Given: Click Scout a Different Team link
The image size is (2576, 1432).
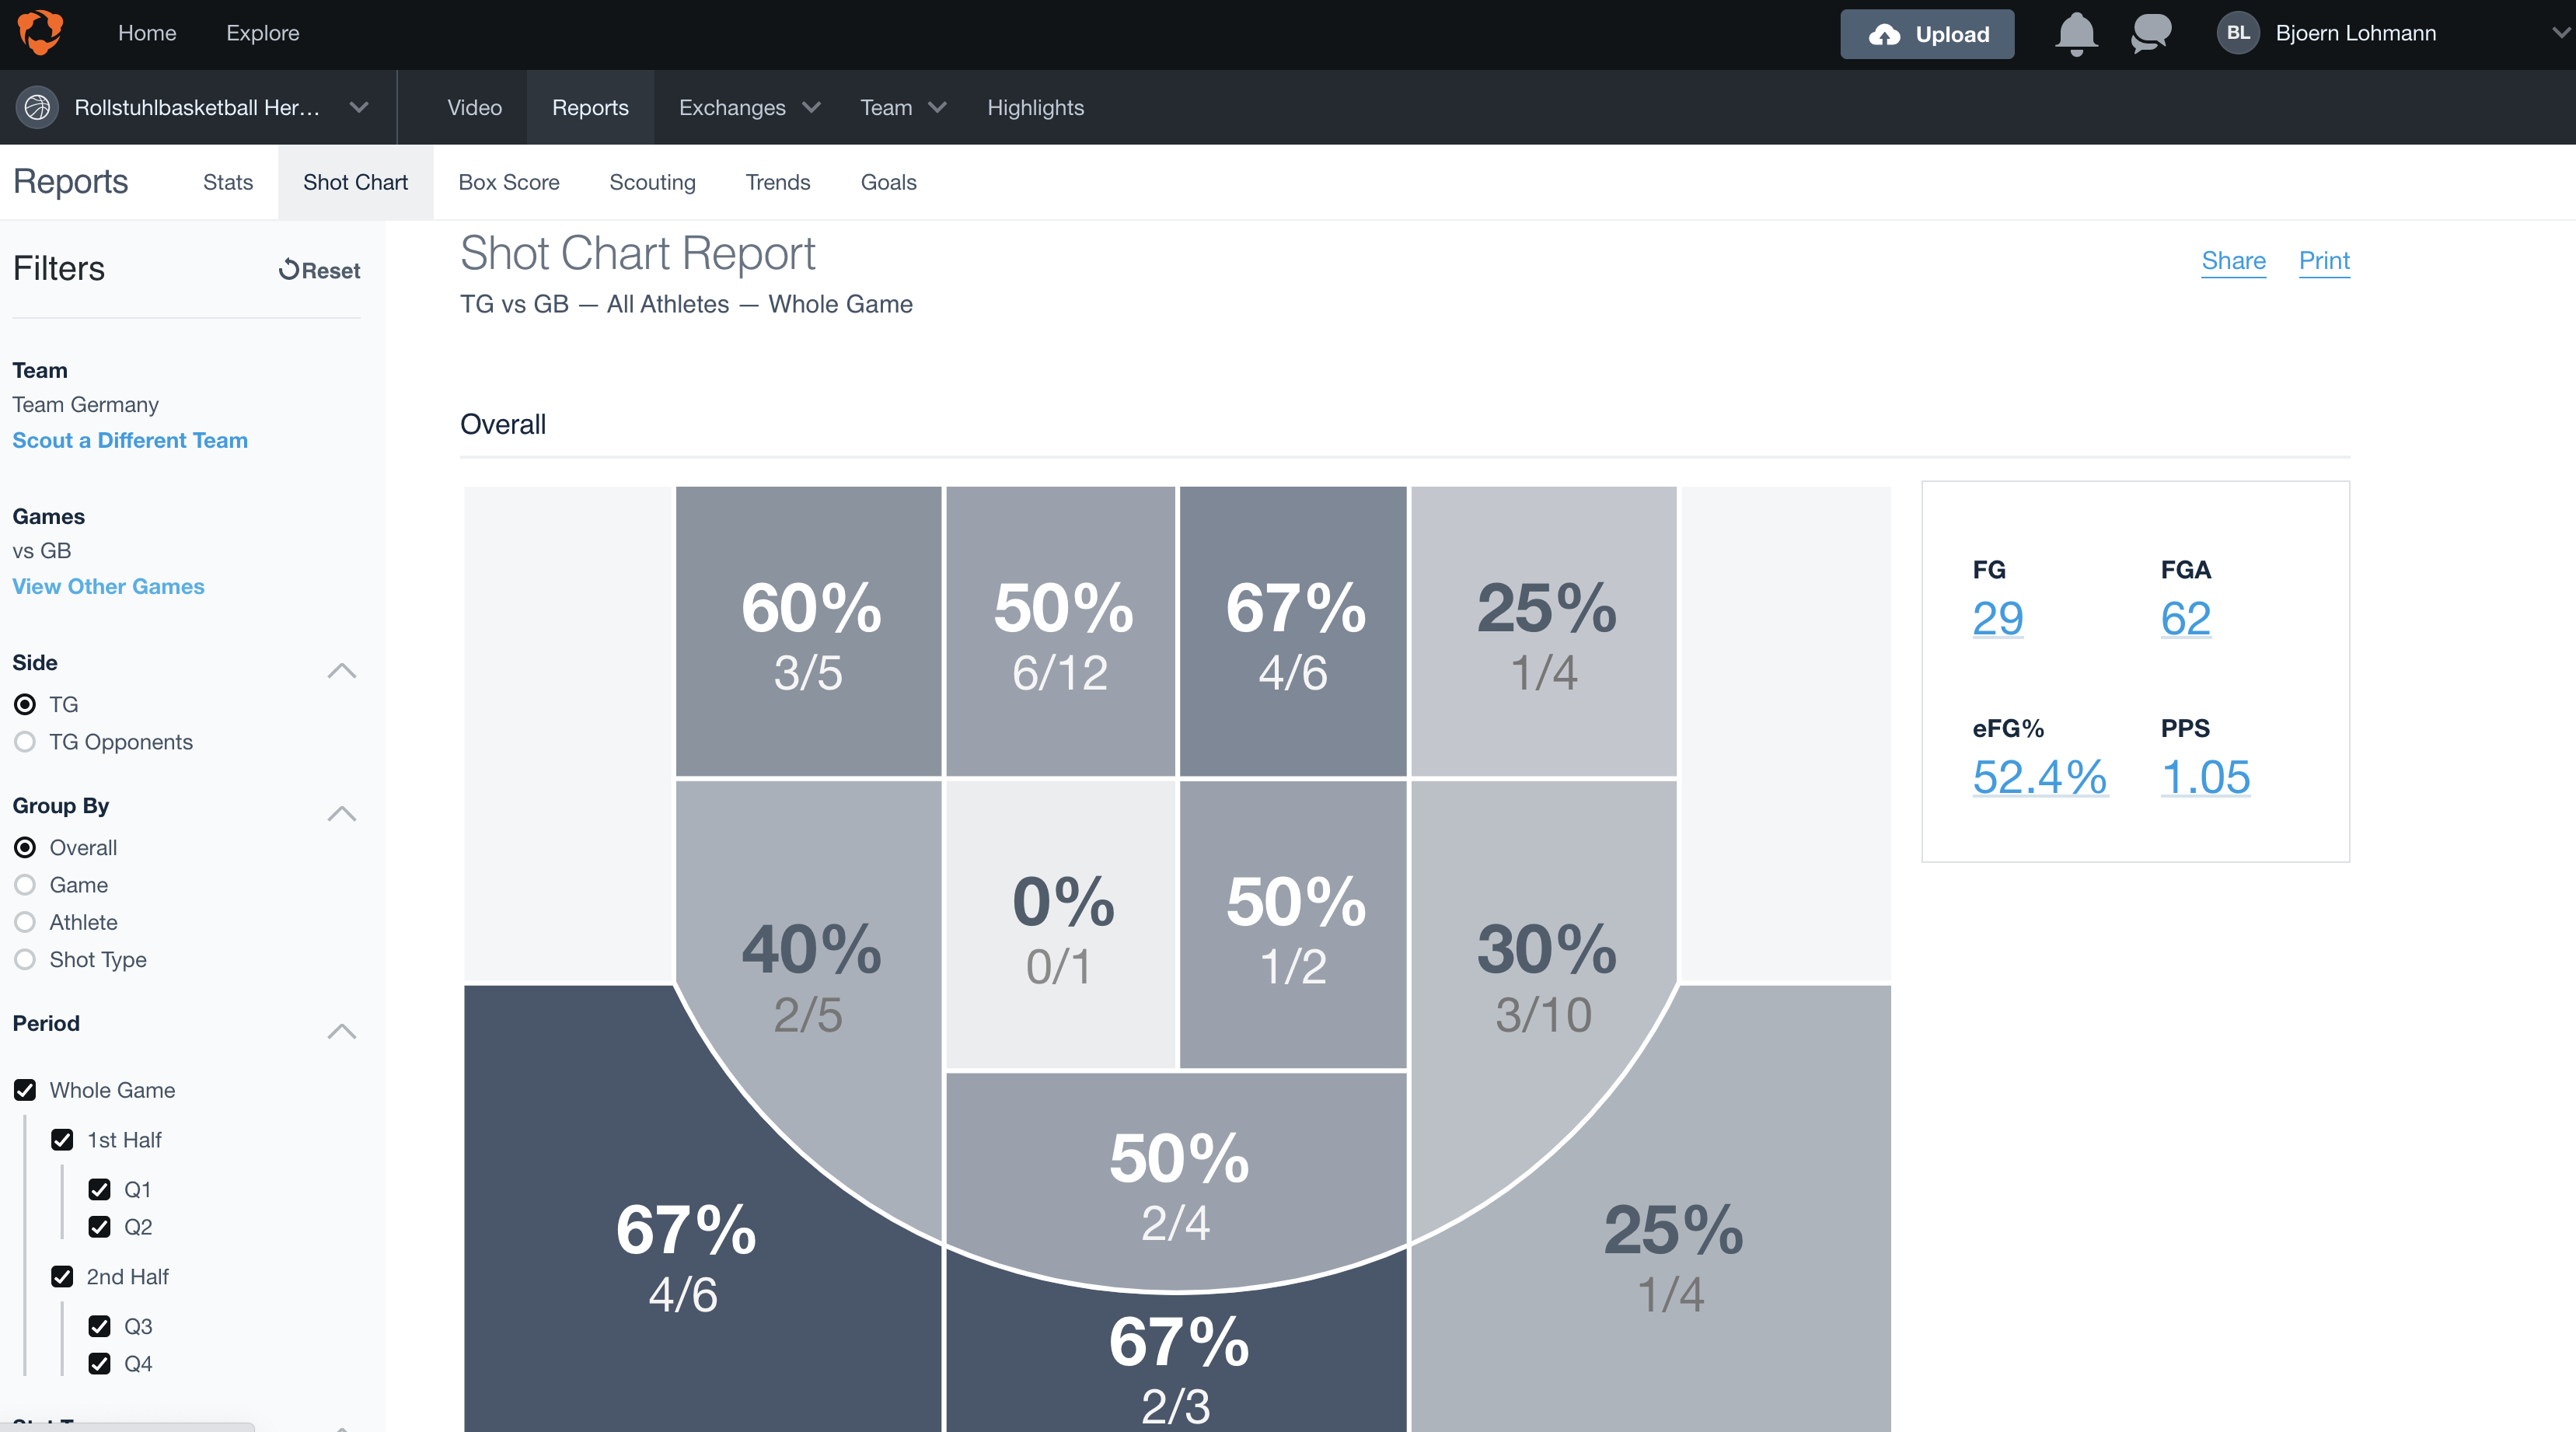Looking at the screenshot, I should click(x=130, y=440).
